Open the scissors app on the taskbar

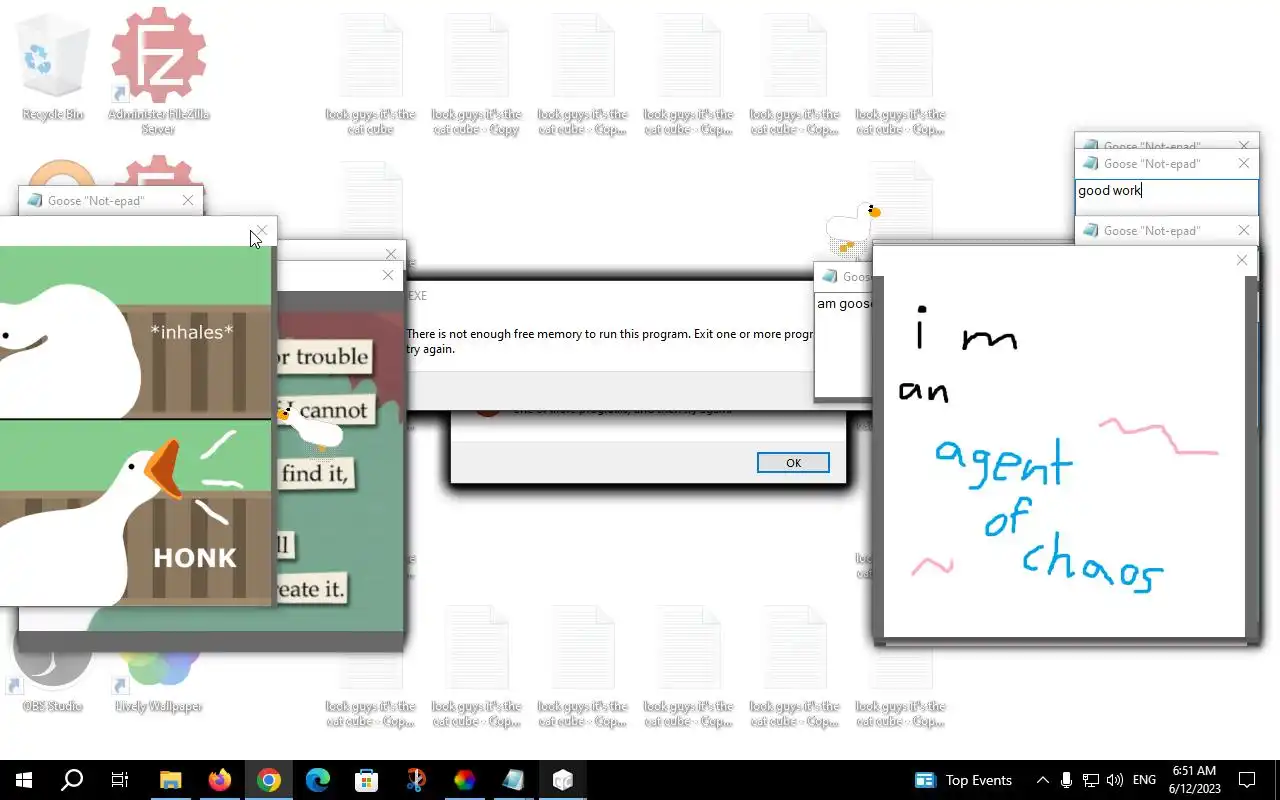point(416,780)
